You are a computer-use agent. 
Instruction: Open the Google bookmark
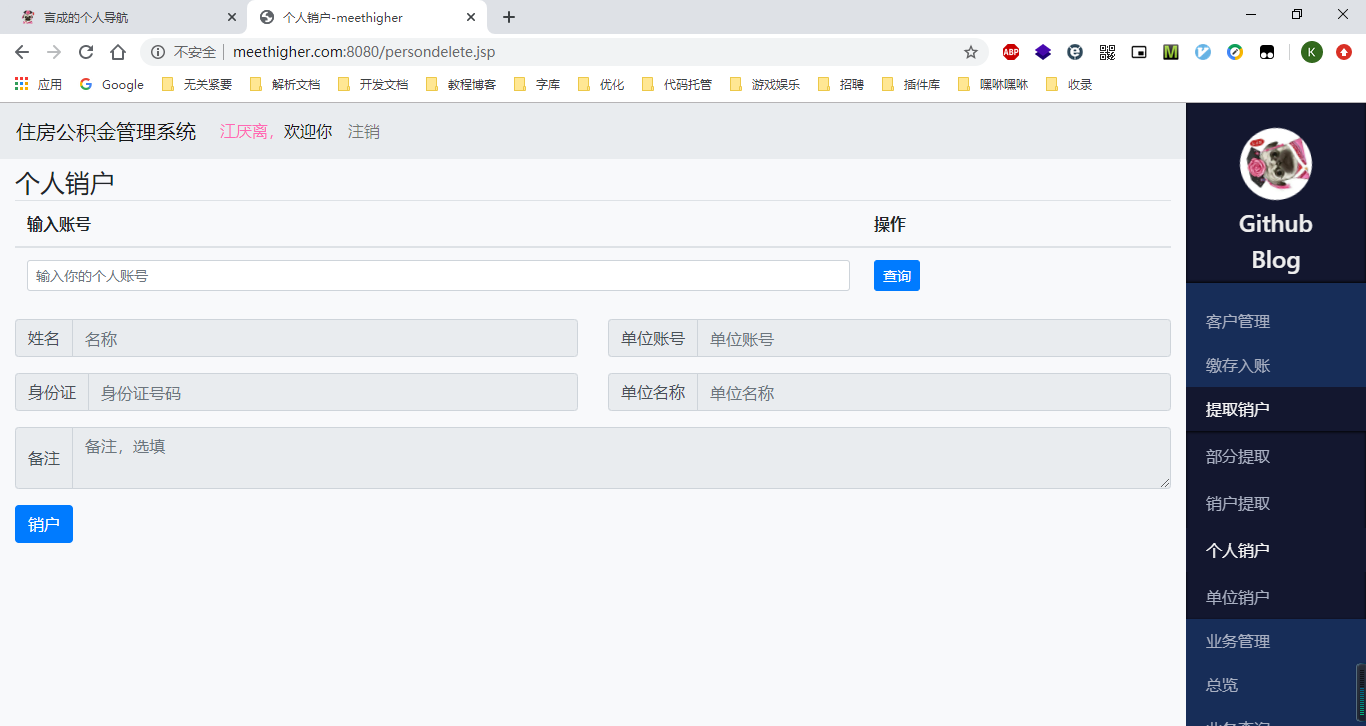(x=112, y=85)
